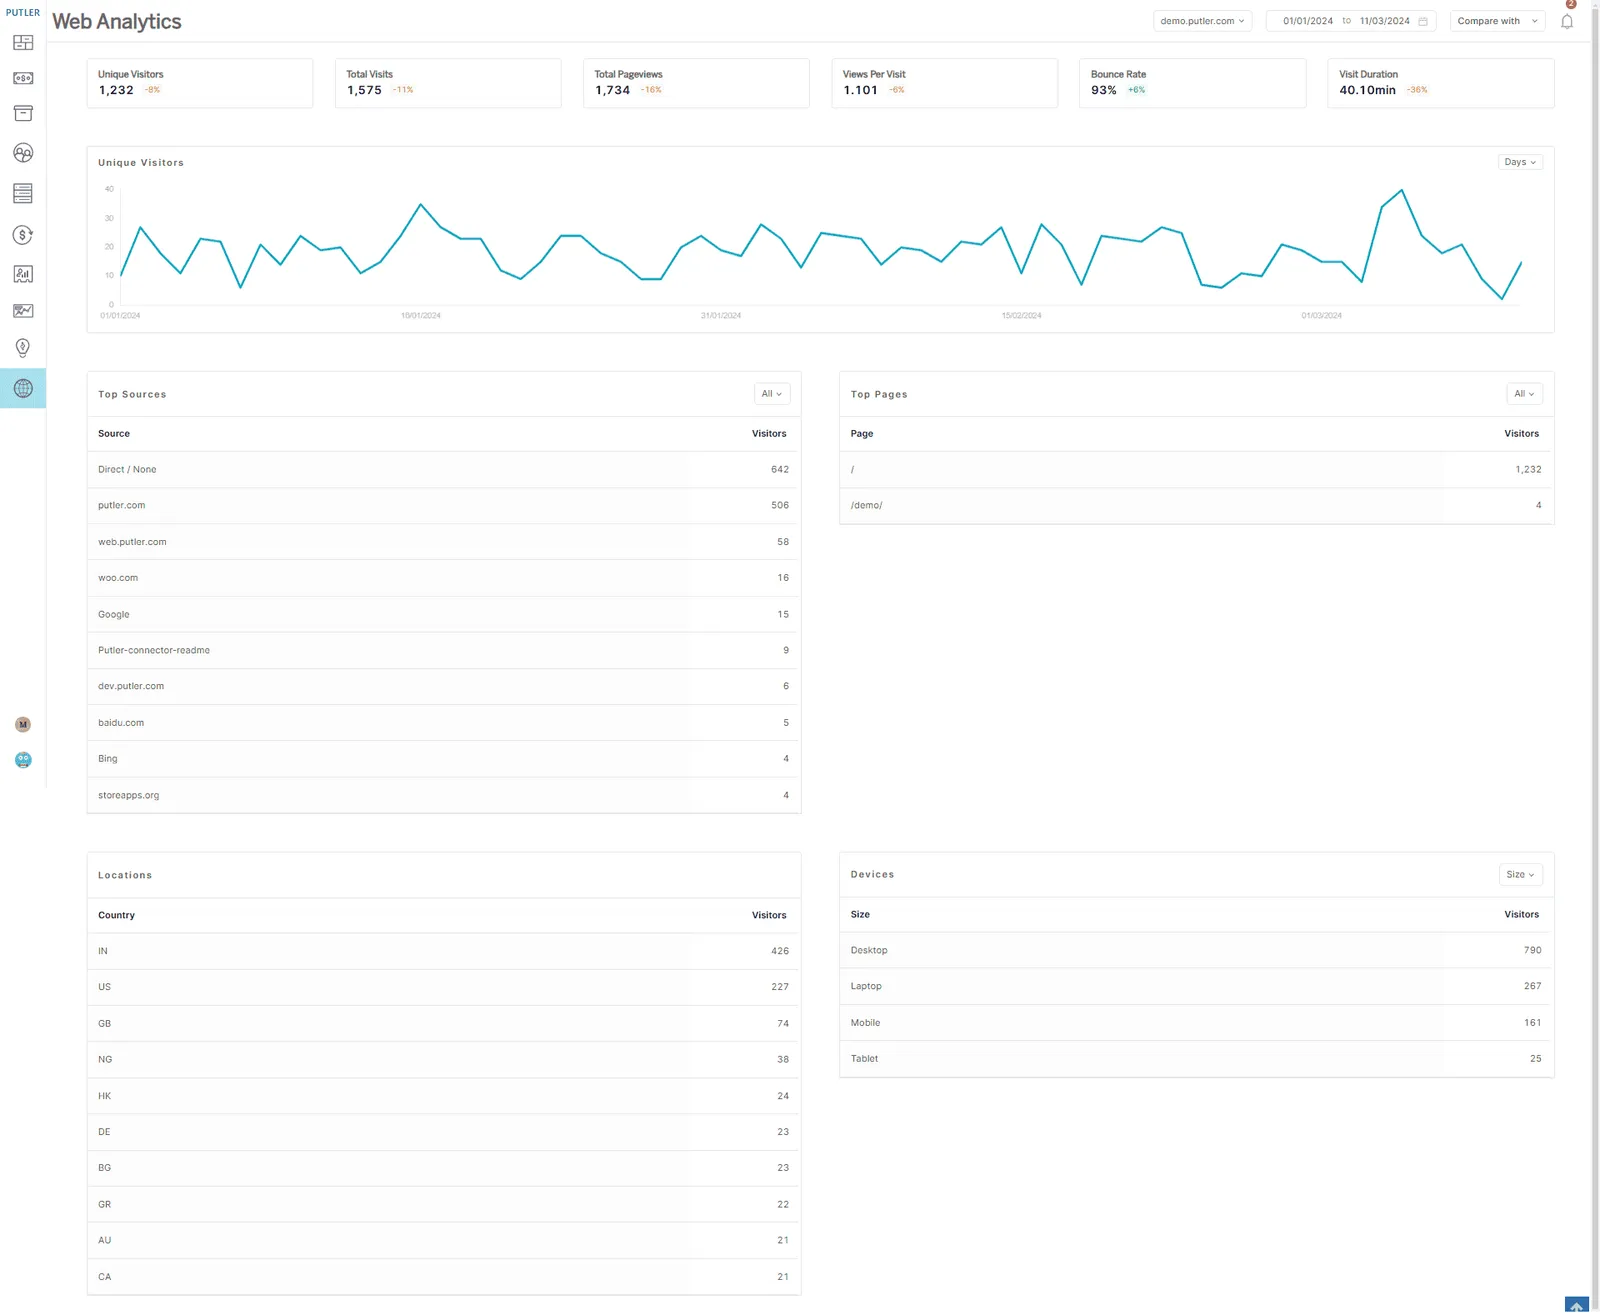Image resolution: width=1600 pixels, height=1315 pixels.
Task: Open the Subscriptions recurring-dollar sidebar icon
Action: pos(23,235)
